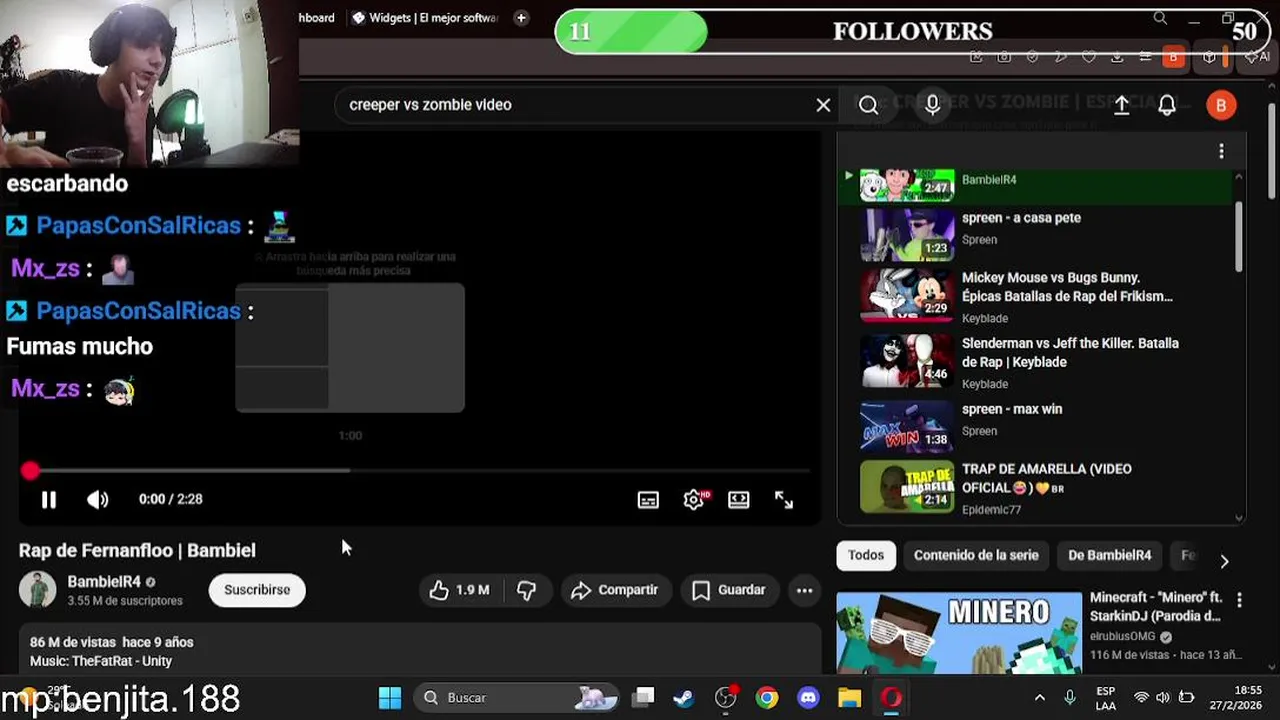The width and height of the screenshot is (1280, 720).
Task: Click Opera bookmark heart icon
Action: coord(1089,57)
